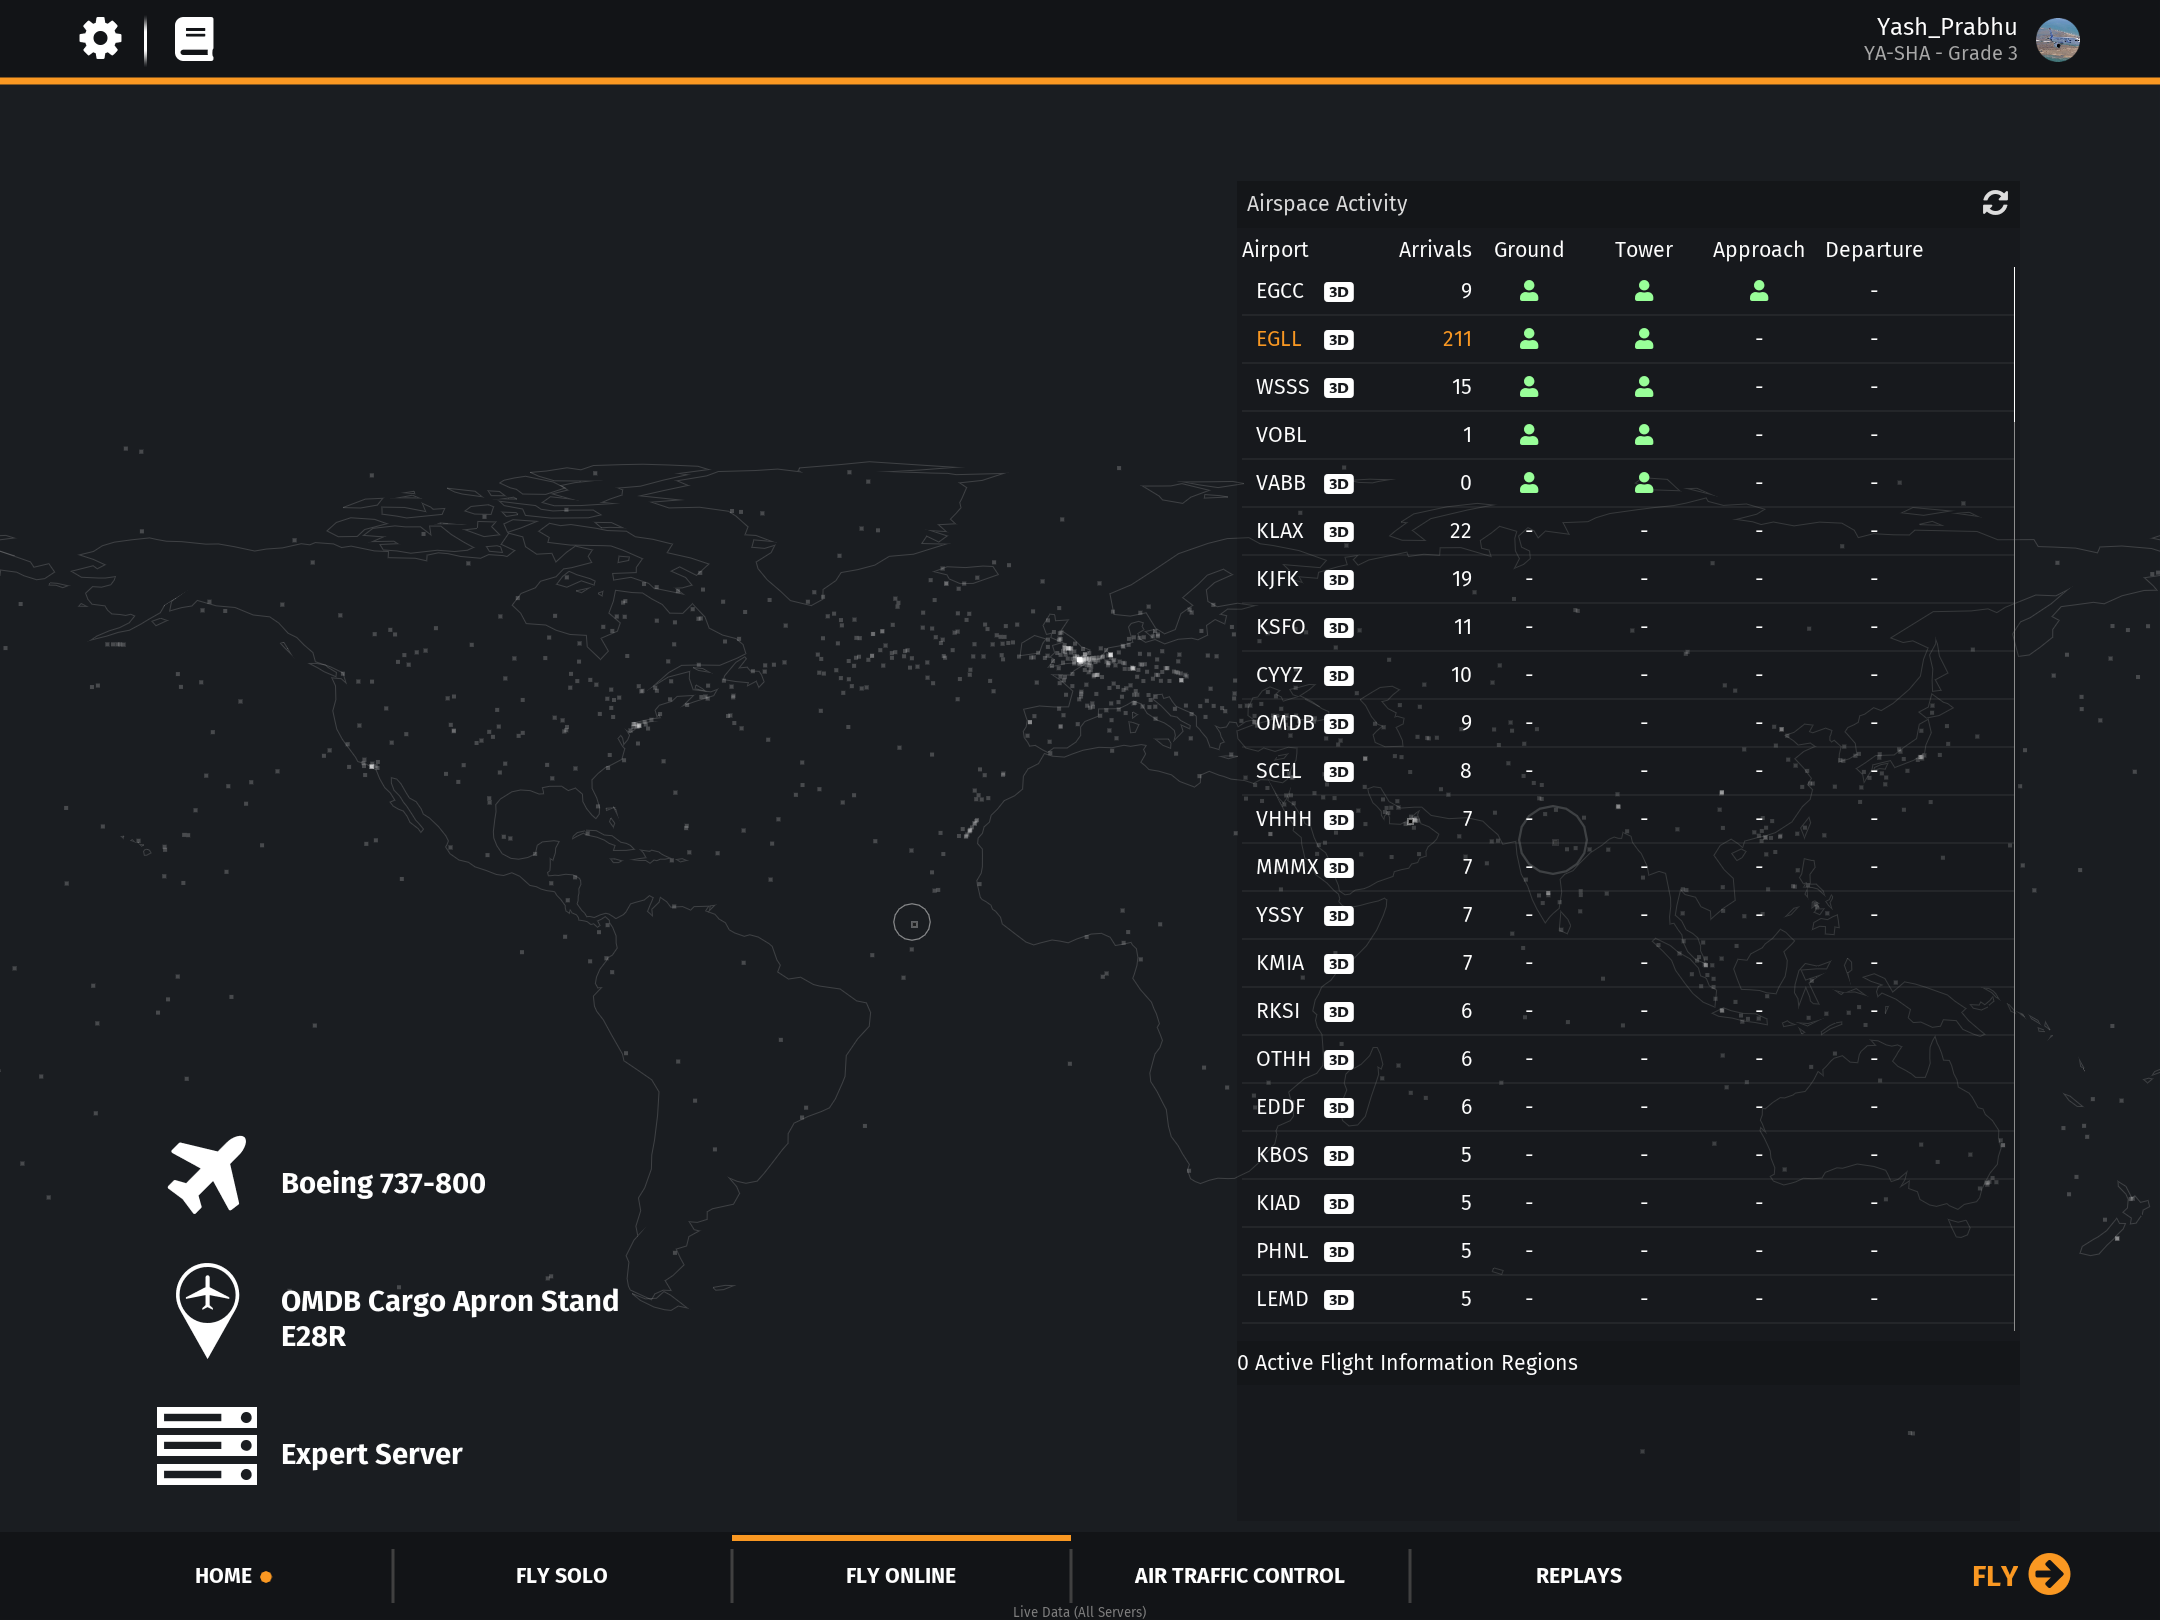Switch to the Fly Solo tab
This screenshot has height=1620, width=2160.
561,1576
